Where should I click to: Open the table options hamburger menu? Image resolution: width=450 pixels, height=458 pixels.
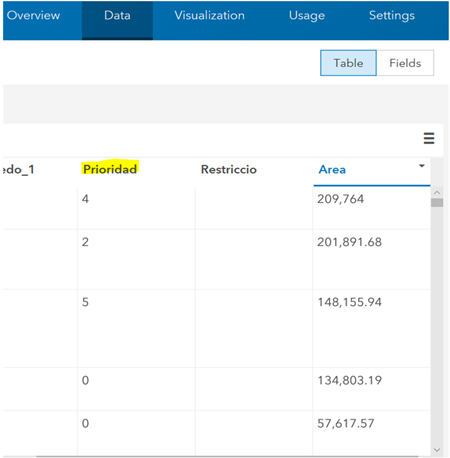tap(429, 138)
